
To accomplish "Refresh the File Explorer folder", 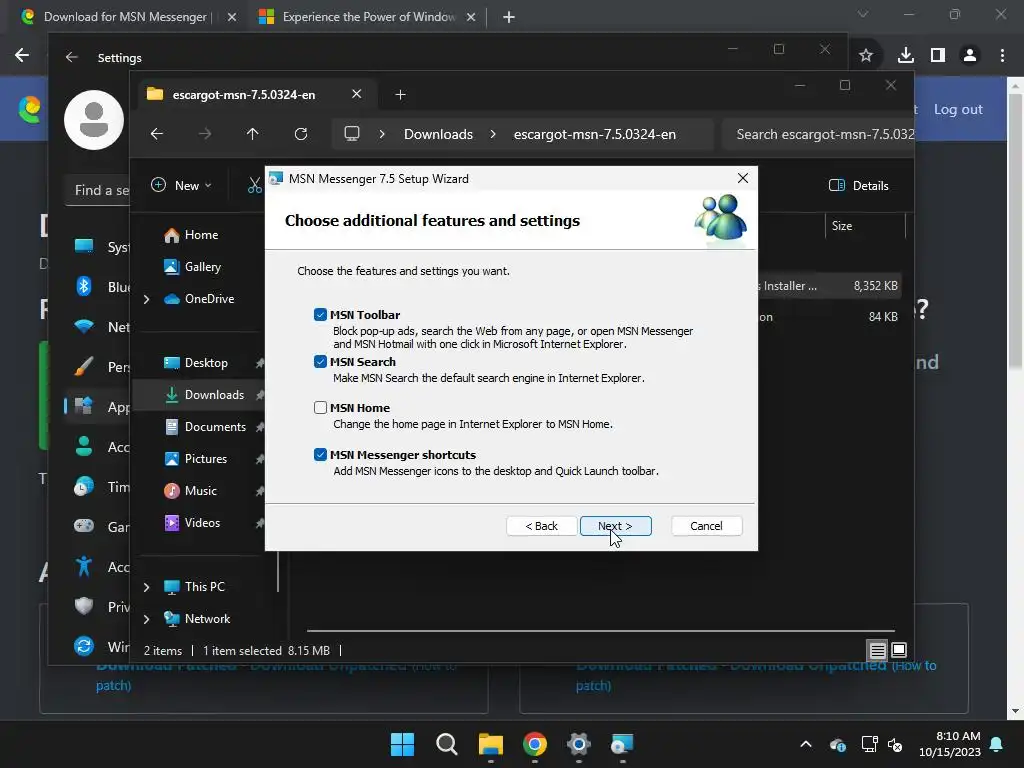I will 300,134.
